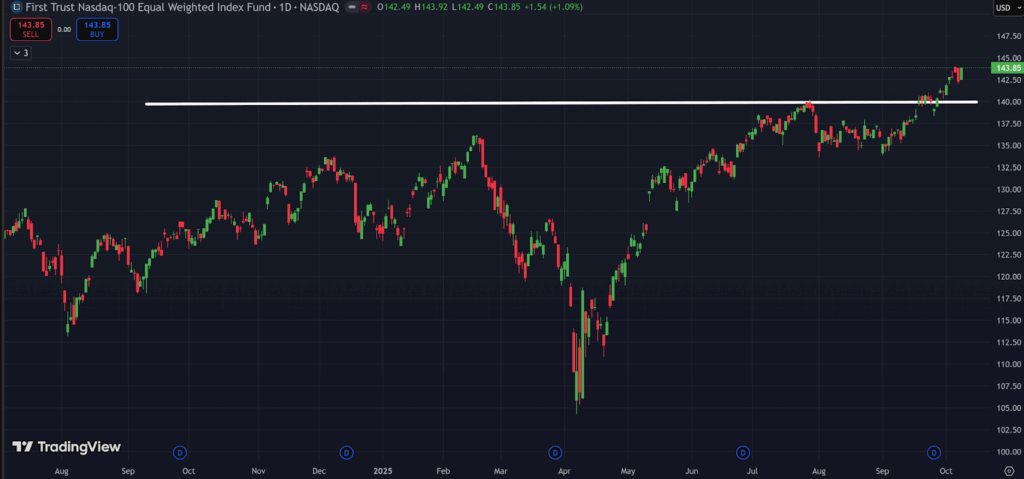Viewport: 1024px width, 479px height.
Task: Click the dividend marker near October 2024
Action: click(x=180, y=452)
